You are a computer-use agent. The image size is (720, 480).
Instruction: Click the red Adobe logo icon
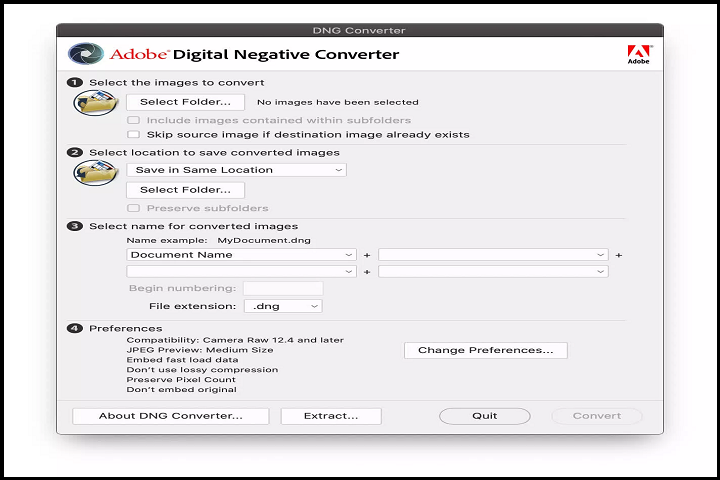[x=638, y=54]
